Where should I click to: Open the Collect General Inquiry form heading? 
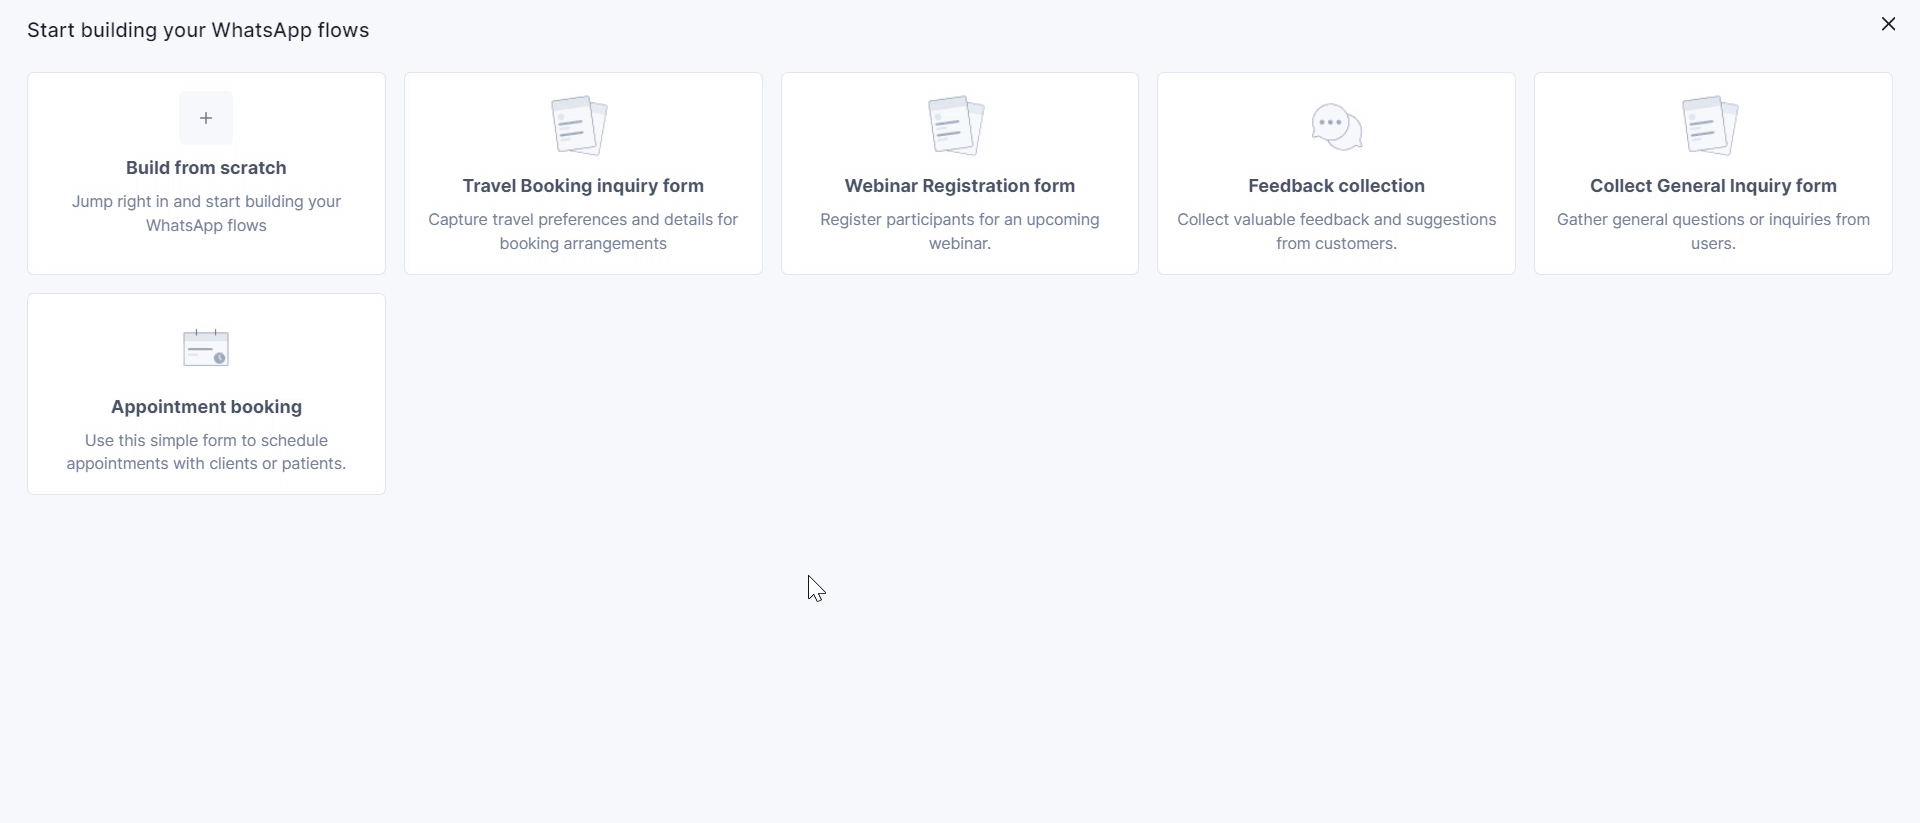tap(1714, 186)
